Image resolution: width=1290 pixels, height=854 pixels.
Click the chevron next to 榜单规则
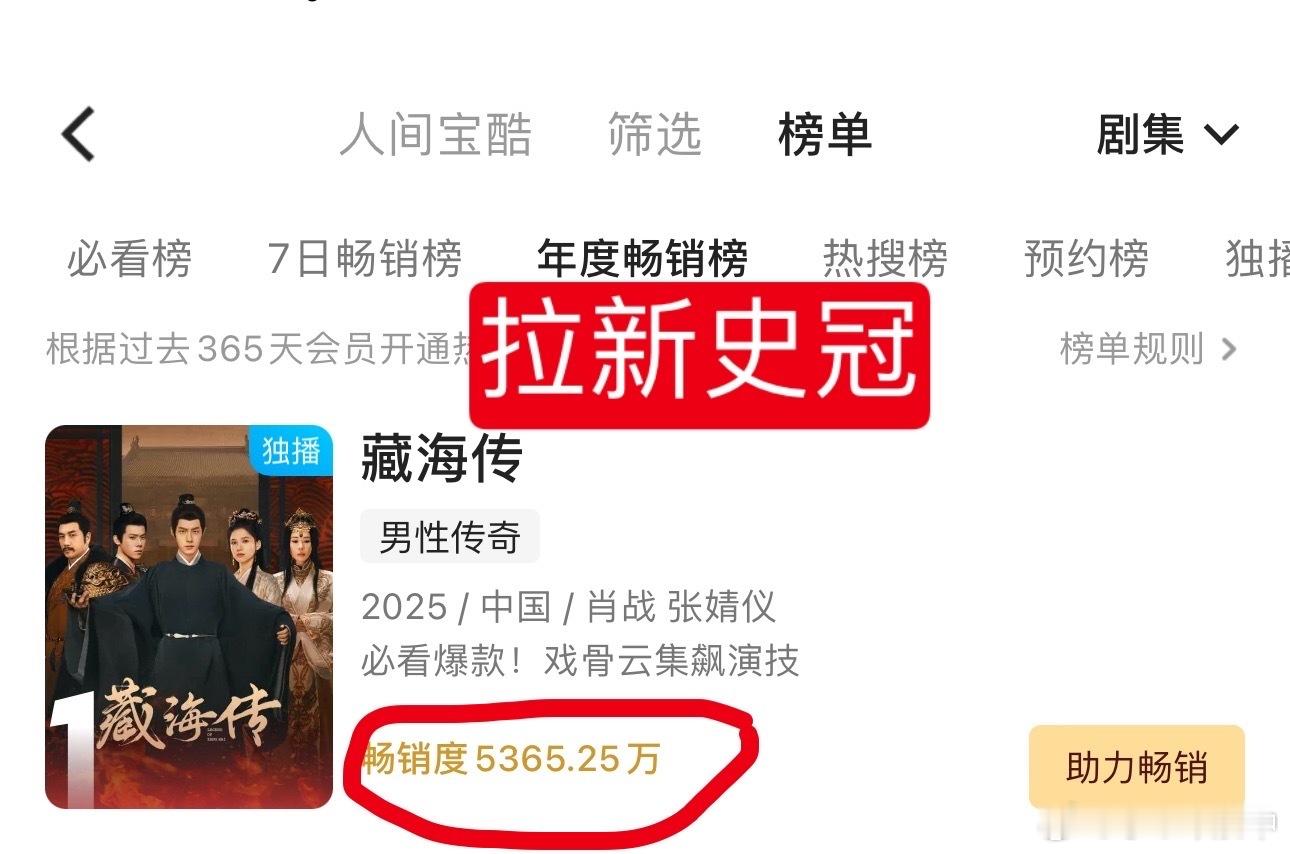(1229, 349)
